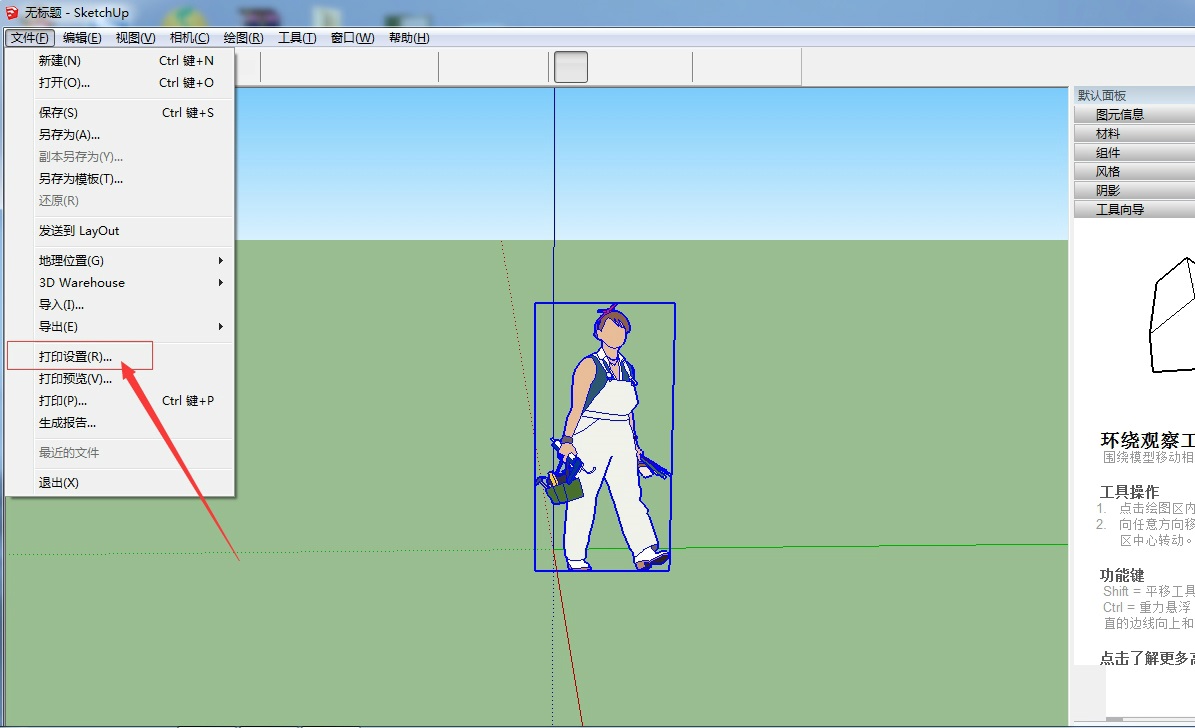Select 发送到 LayOut from the menu
This screenshot has width=1195, height=728.
79,231
